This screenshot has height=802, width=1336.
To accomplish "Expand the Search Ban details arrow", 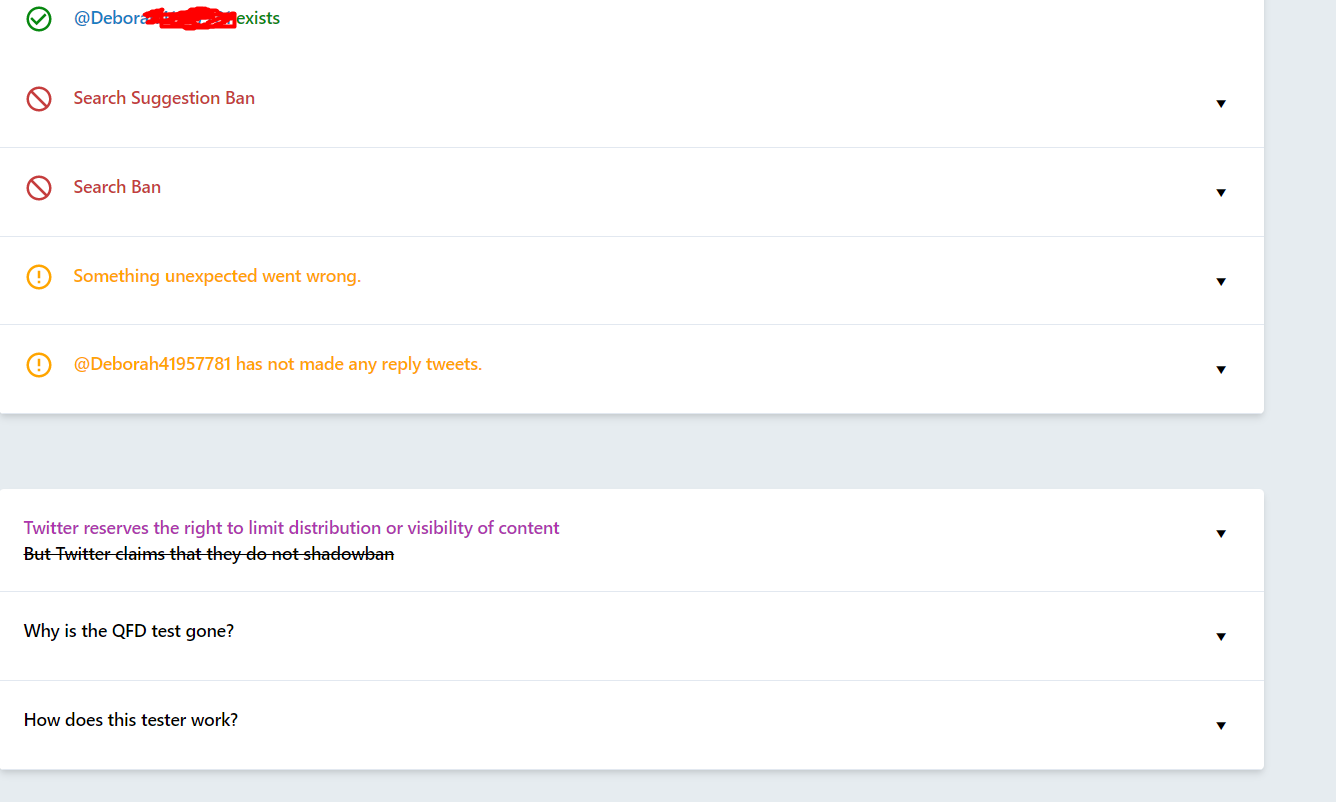I will [1221, 193].
